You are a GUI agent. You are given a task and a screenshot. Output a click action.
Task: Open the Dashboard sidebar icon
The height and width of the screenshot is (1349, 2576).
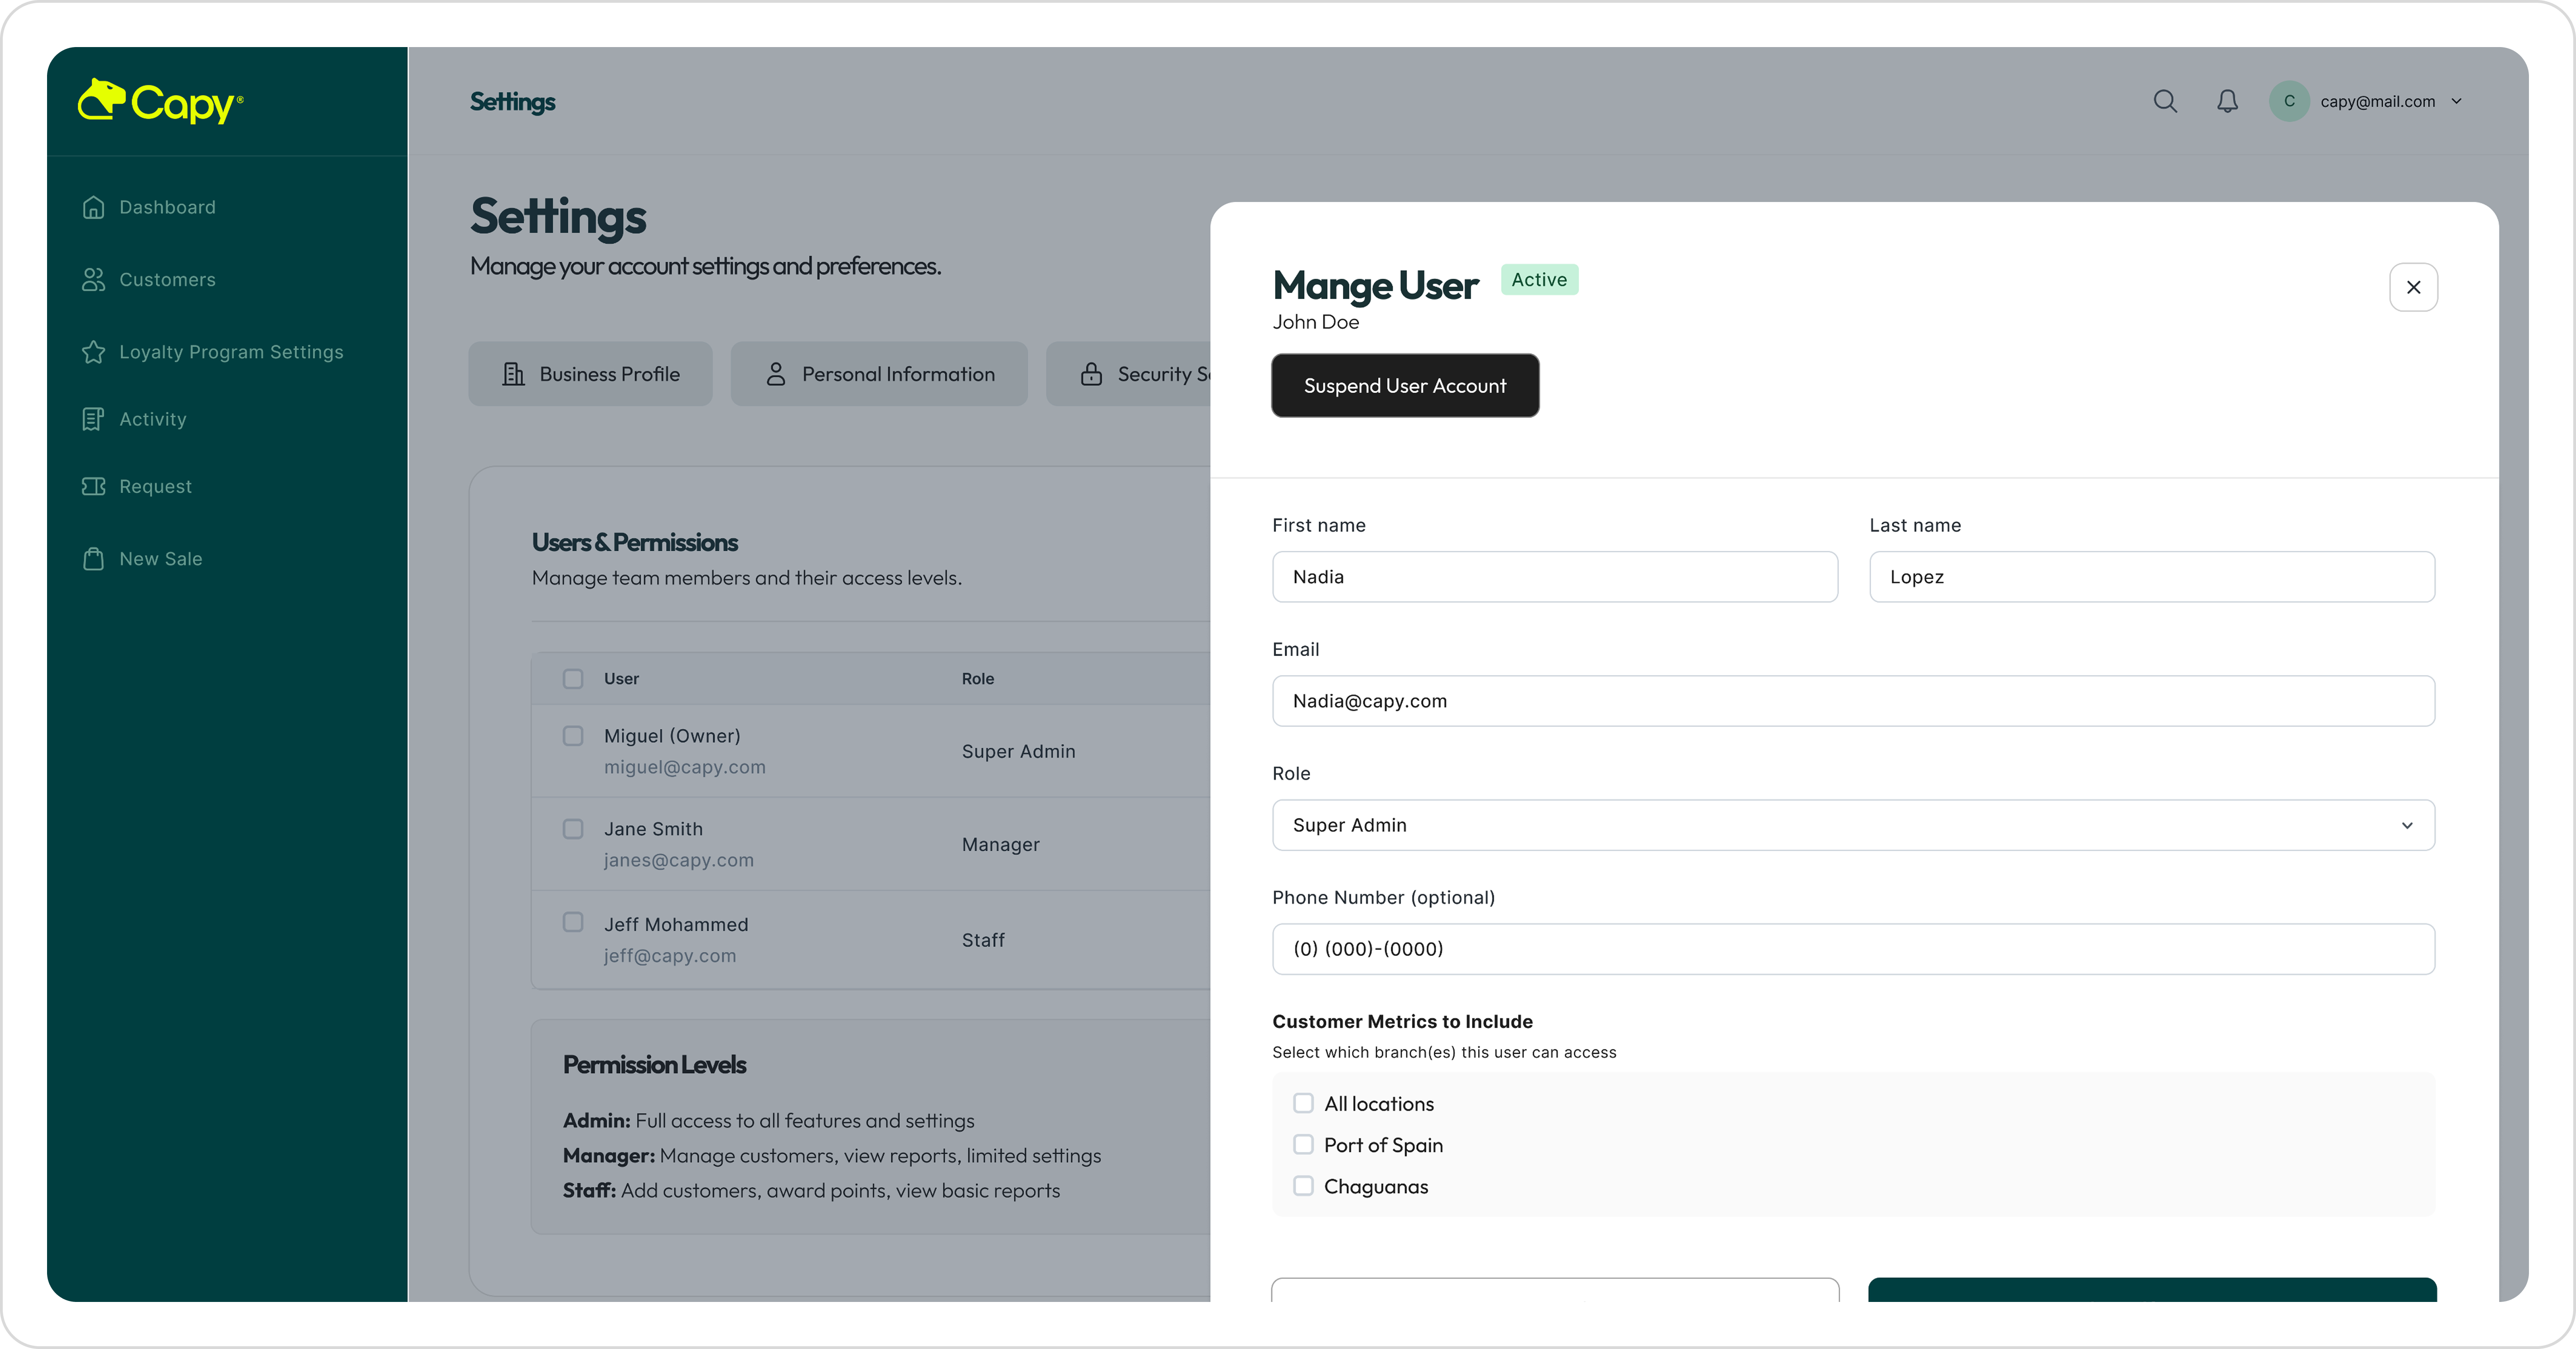[x=94, y=207]
